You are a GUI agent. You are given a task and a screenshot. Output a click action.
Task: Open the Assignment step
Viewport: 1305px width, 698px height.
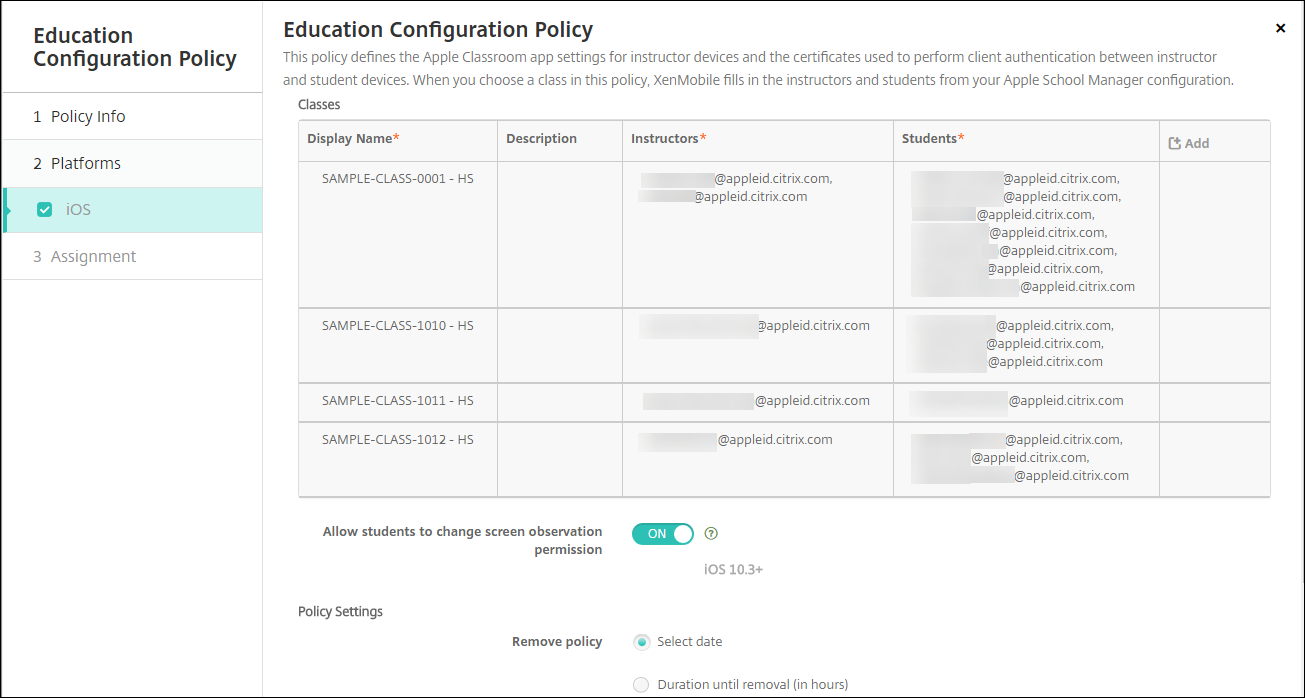click(93, 257)
